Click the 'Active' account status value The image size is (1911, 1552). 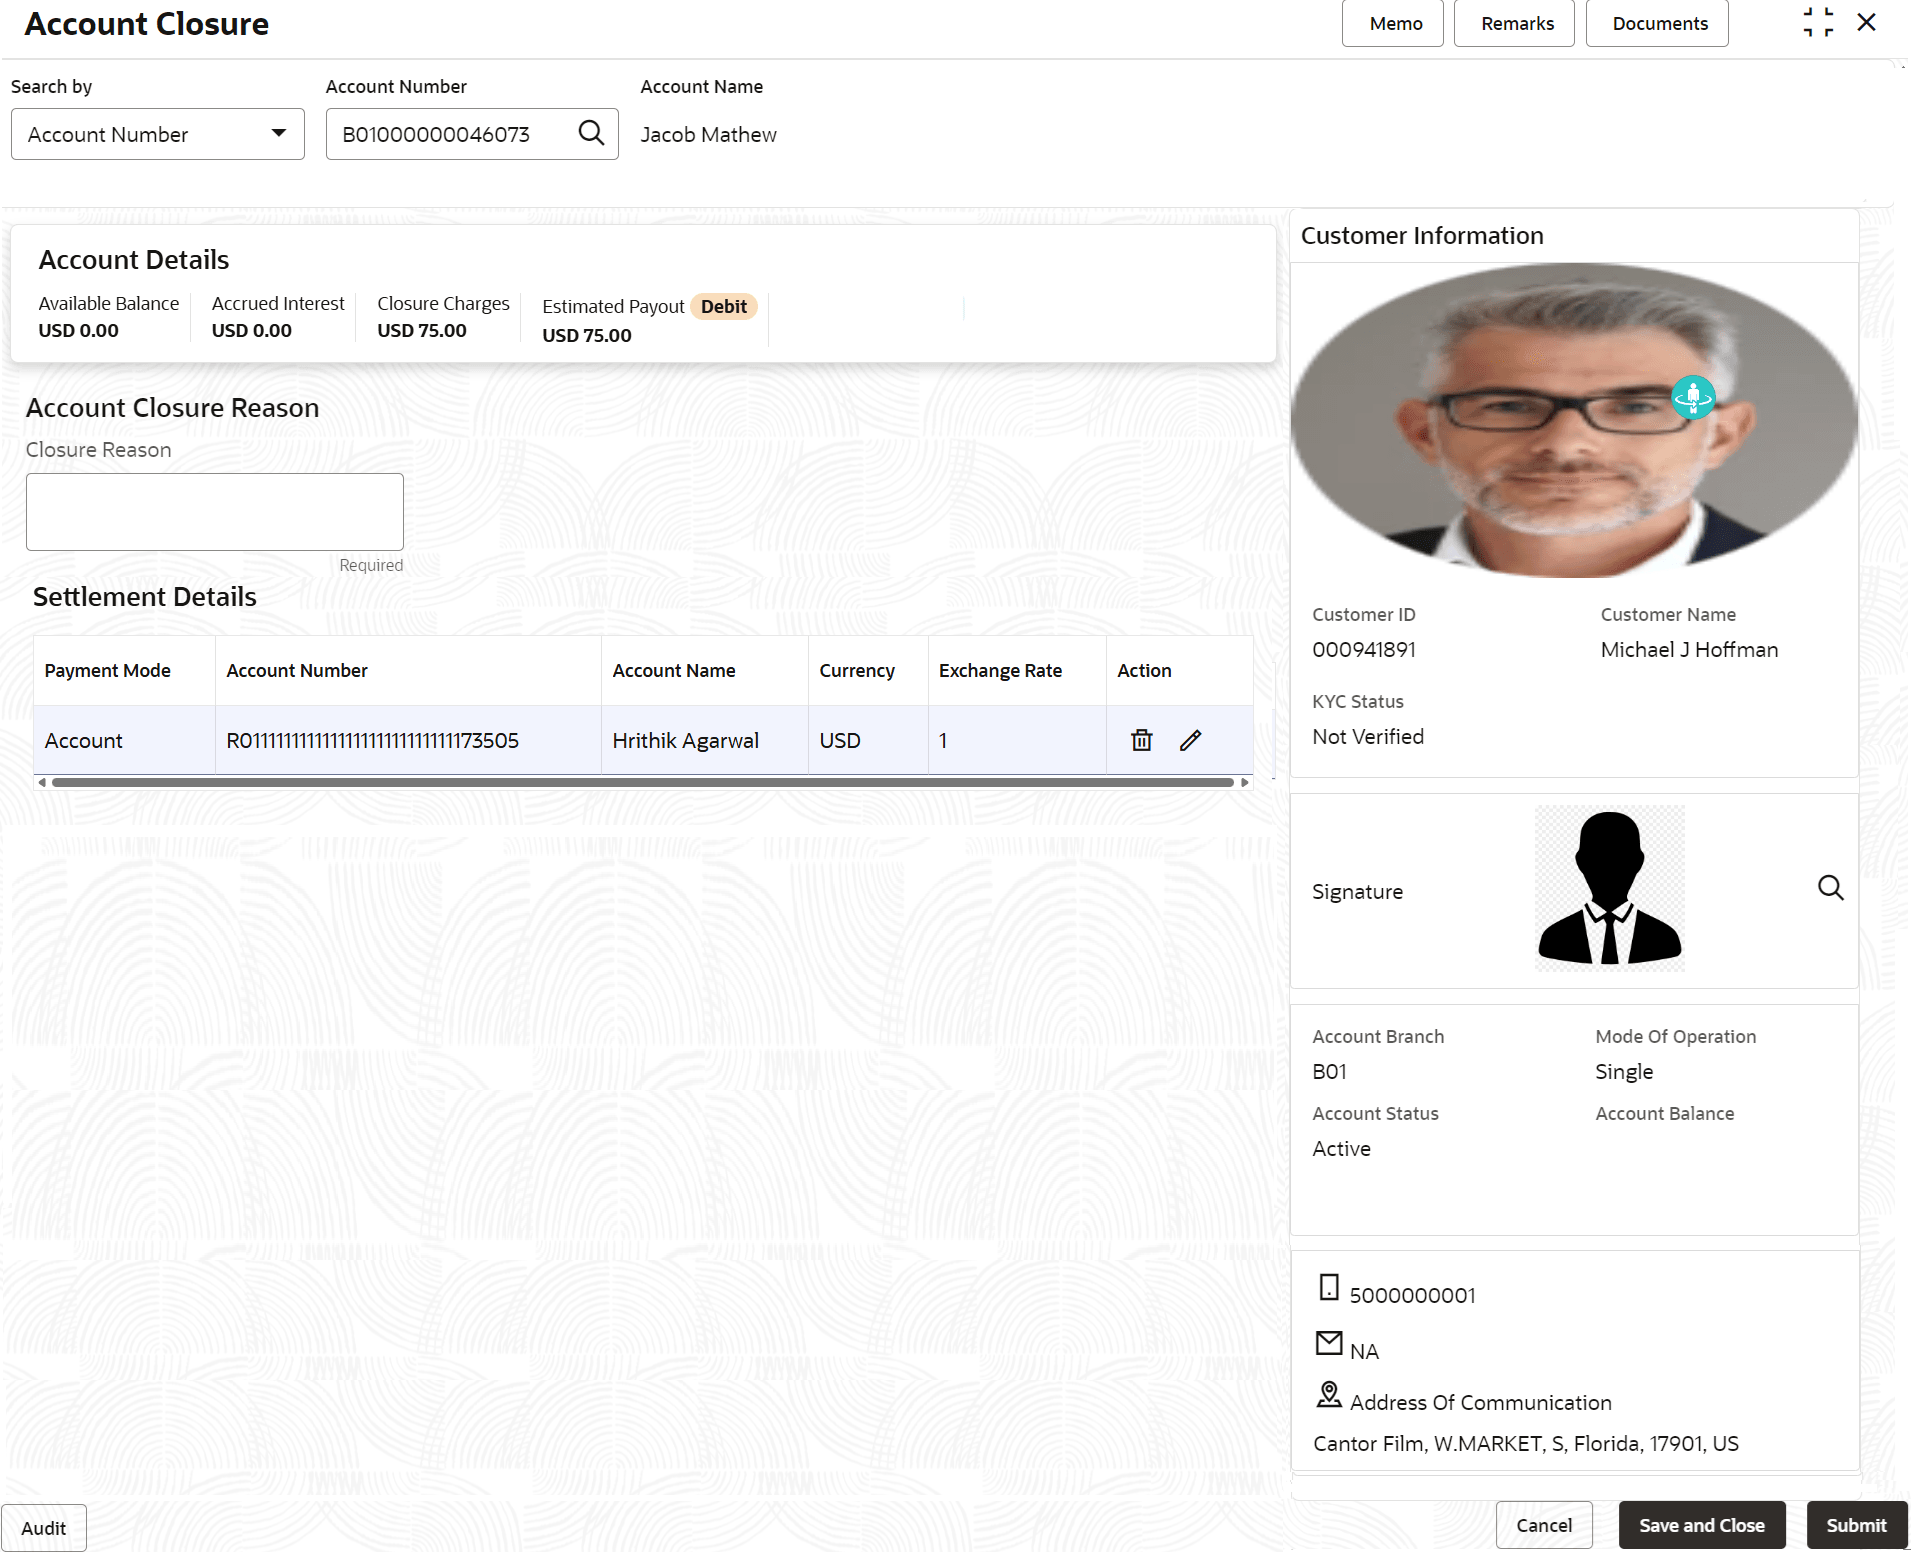(1341, 1149)
